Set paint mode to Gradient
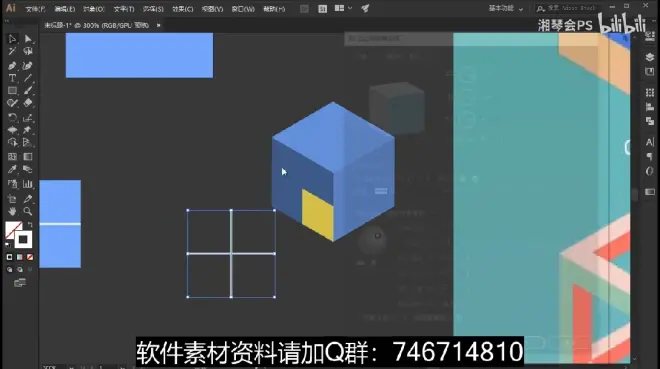Viewport: 660px width, 369px height. 19,257
